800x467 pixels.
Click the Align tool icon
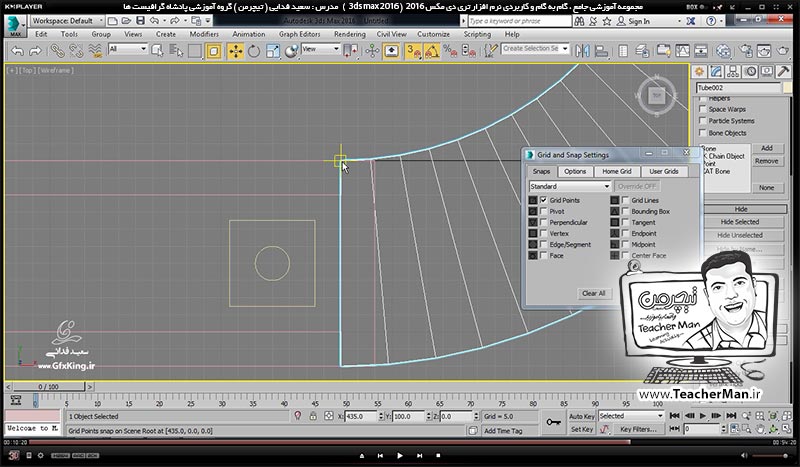pos(602,51)
